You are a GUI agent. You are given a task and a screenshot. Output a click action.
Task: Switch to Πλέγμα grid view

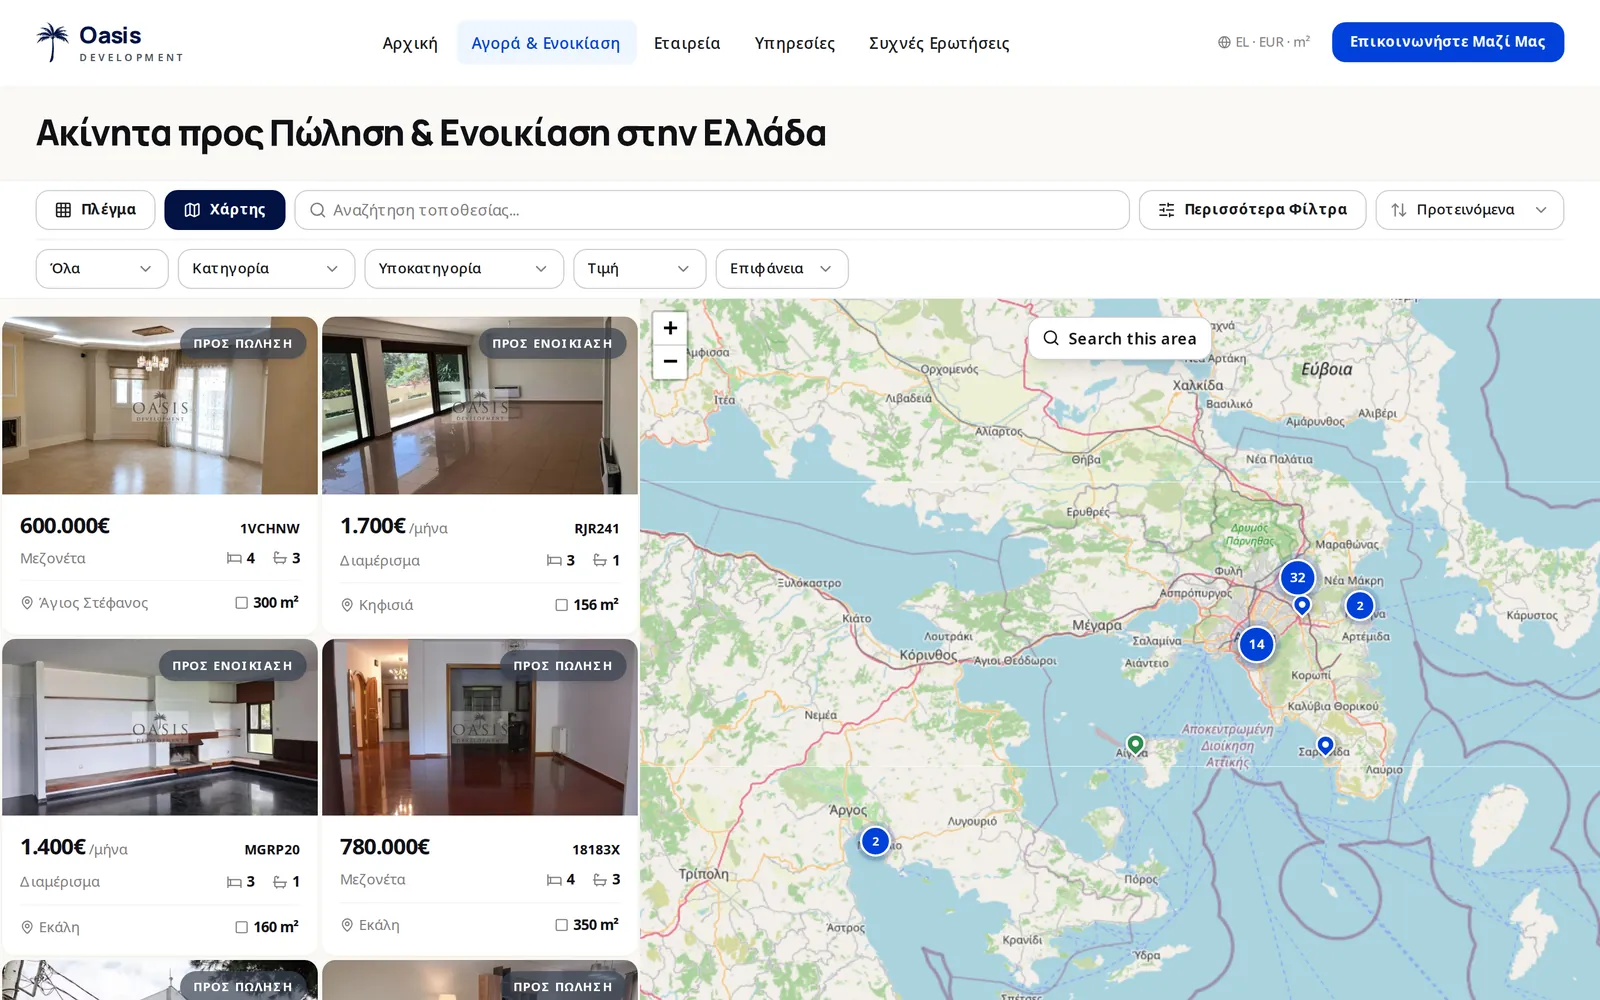[x=95, y=210]
